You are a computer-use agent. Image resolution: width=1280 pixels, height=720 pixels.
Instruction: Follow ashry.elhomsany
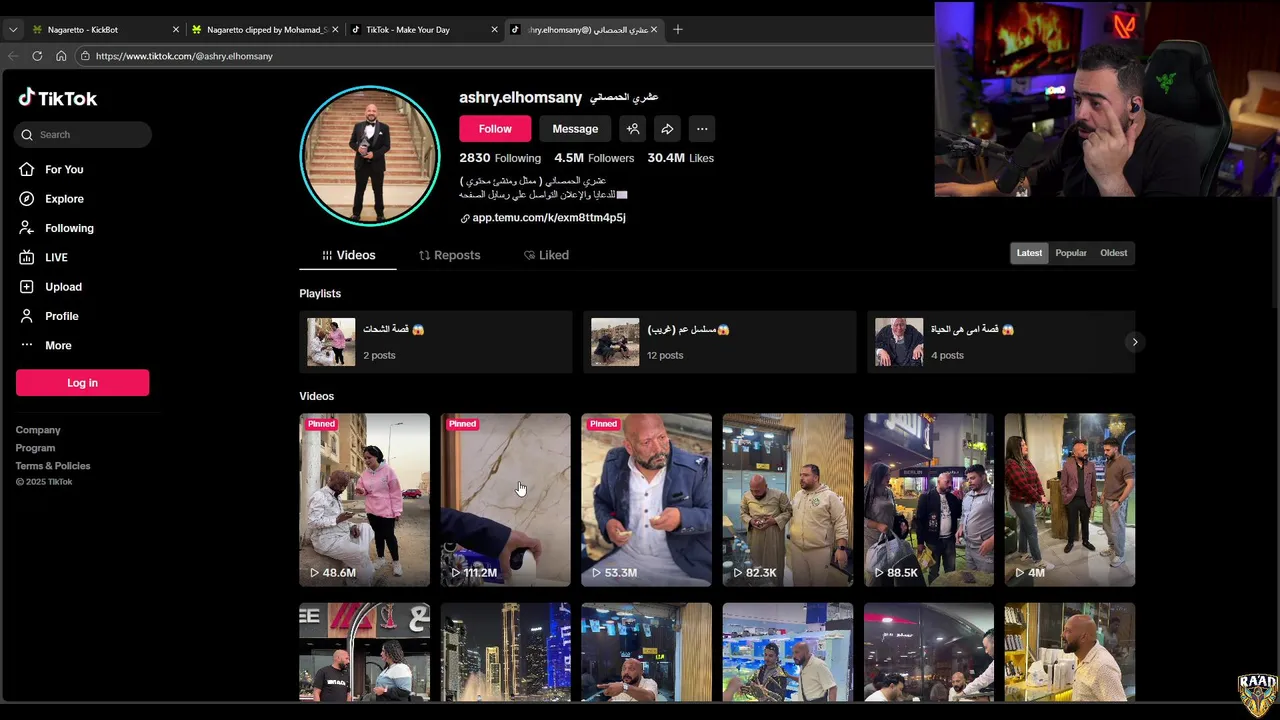(x=495, y=129)
